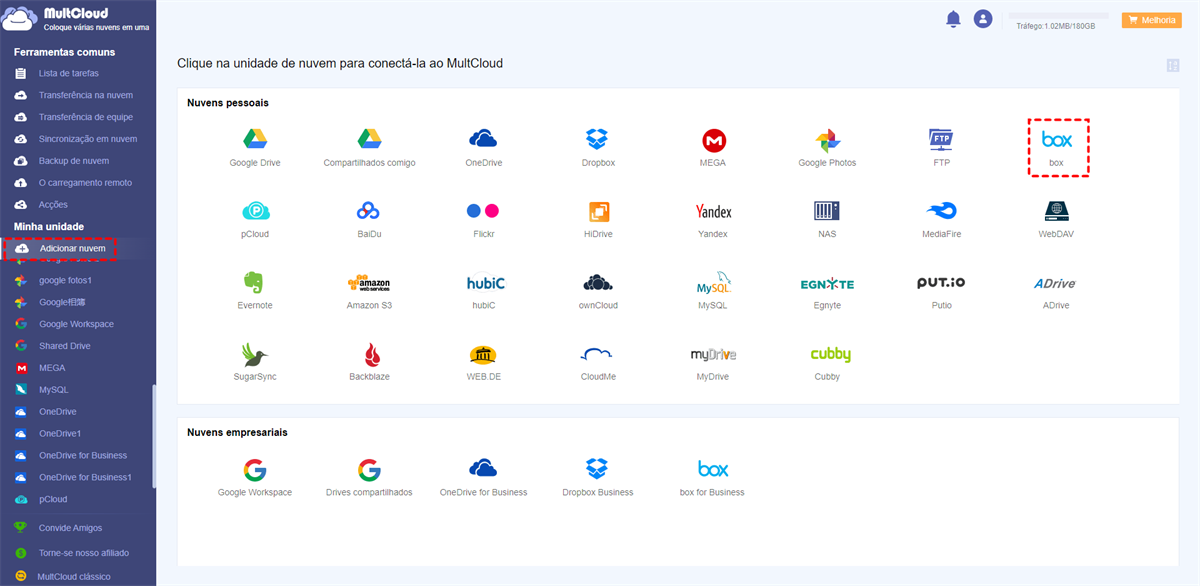Select the MySQL icon in cloud grid
This screenshot has width=1200, height=586.
(x=713, y=283)
